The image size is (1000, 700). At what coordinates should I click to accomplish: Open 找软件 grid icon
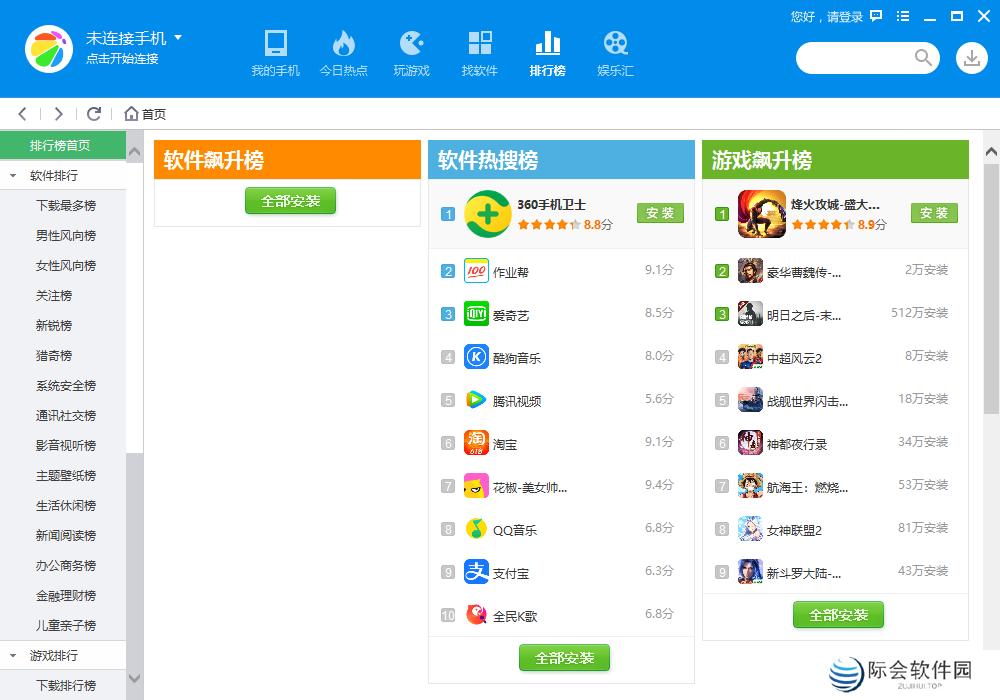click(479, 43)
